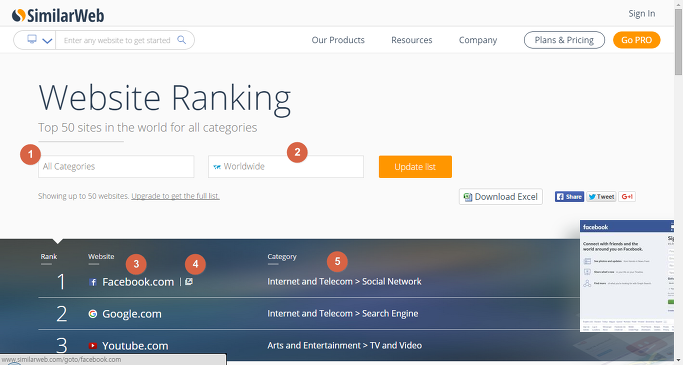Click the Facebook site preview thumbnail
The width and height of the screenshot is (683, 365).
626,276
